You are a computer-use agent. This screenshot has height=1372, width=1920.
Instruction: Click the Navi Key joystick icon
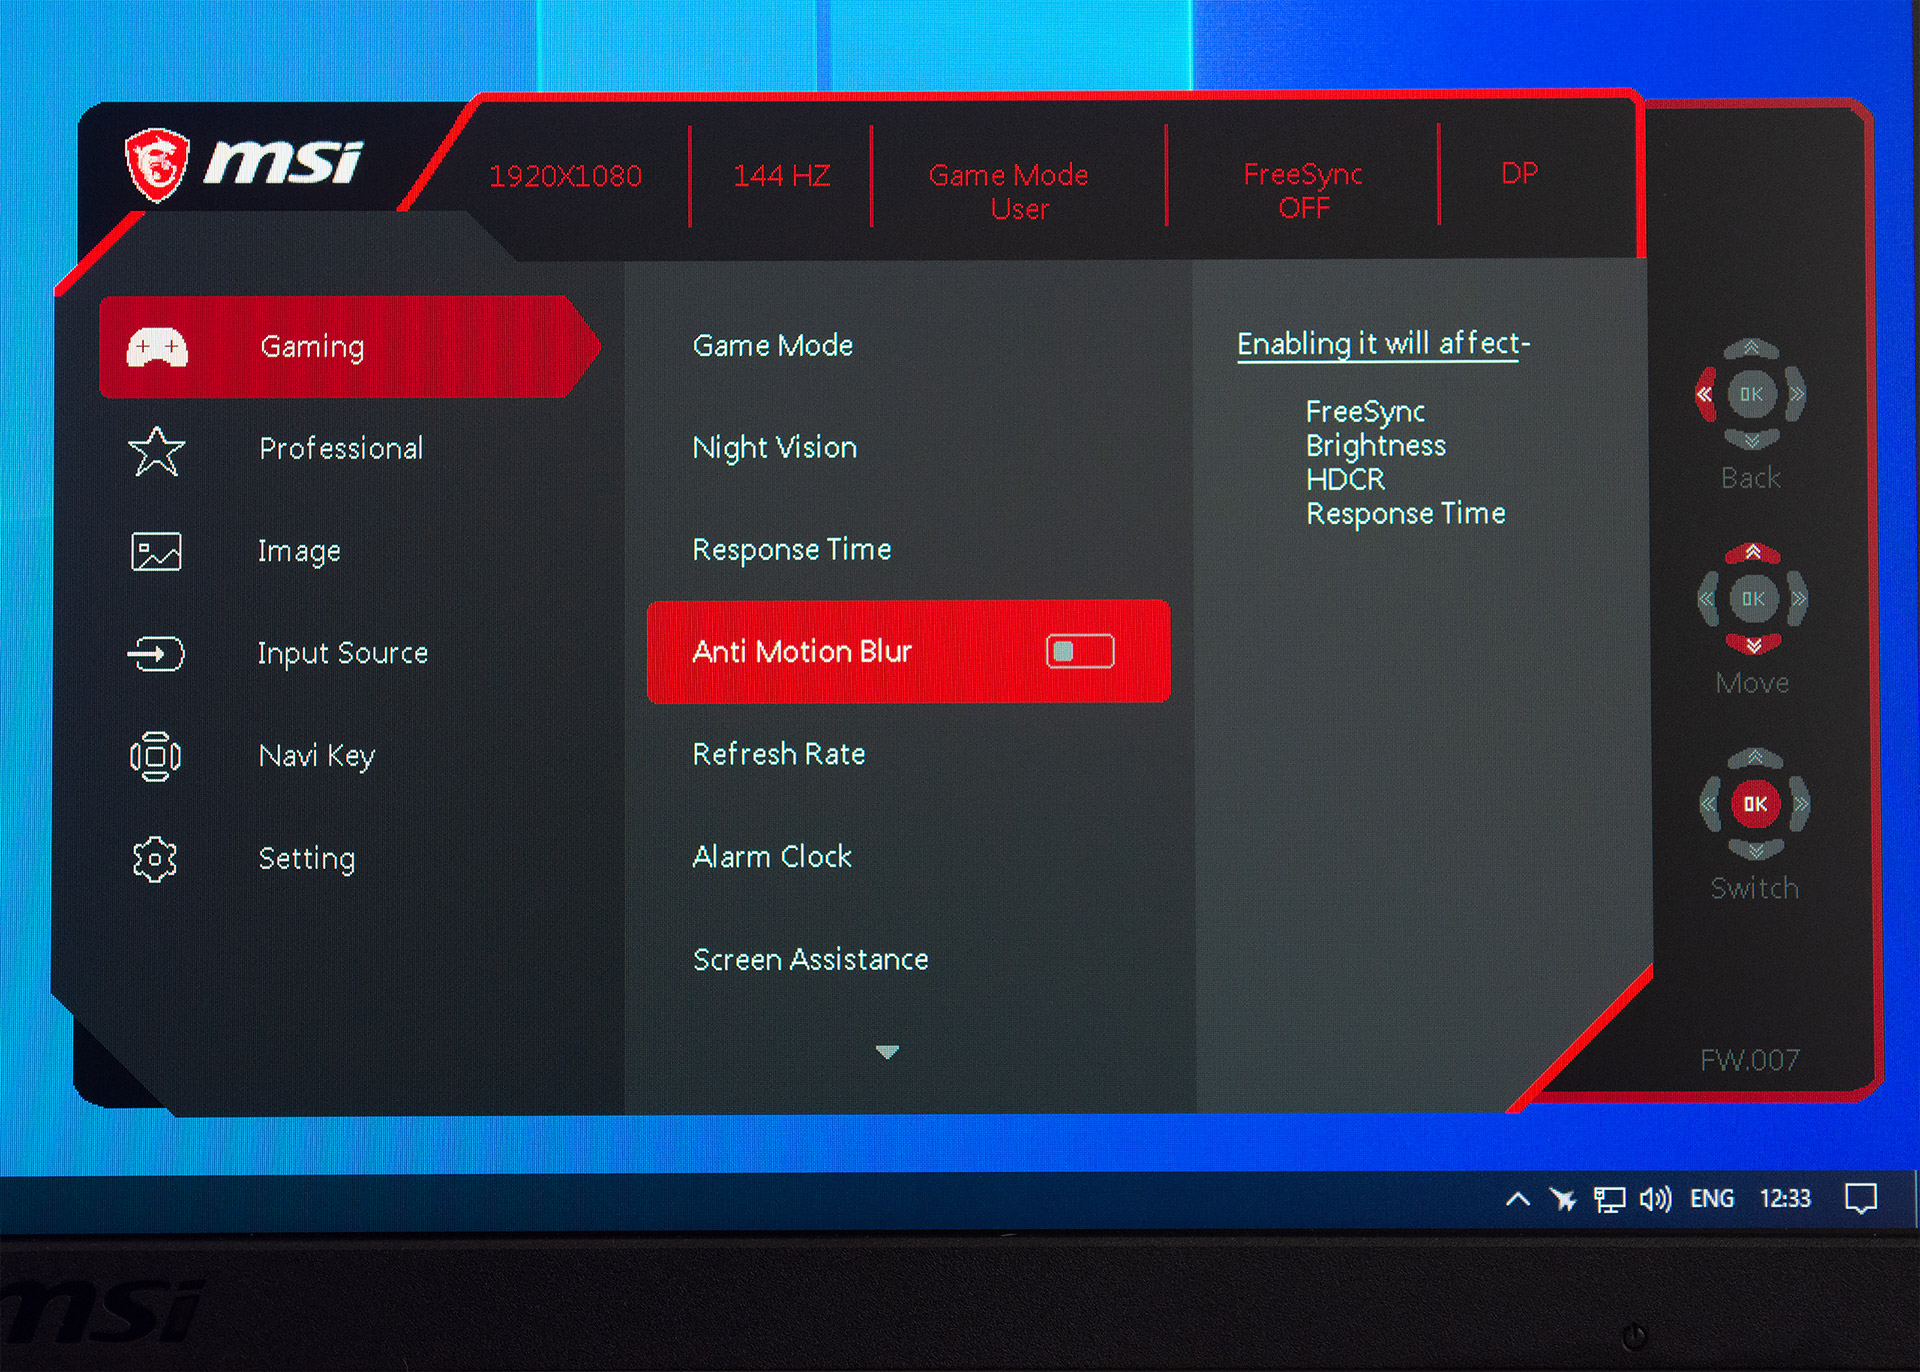pyautogui.click(x=155, y=756)
